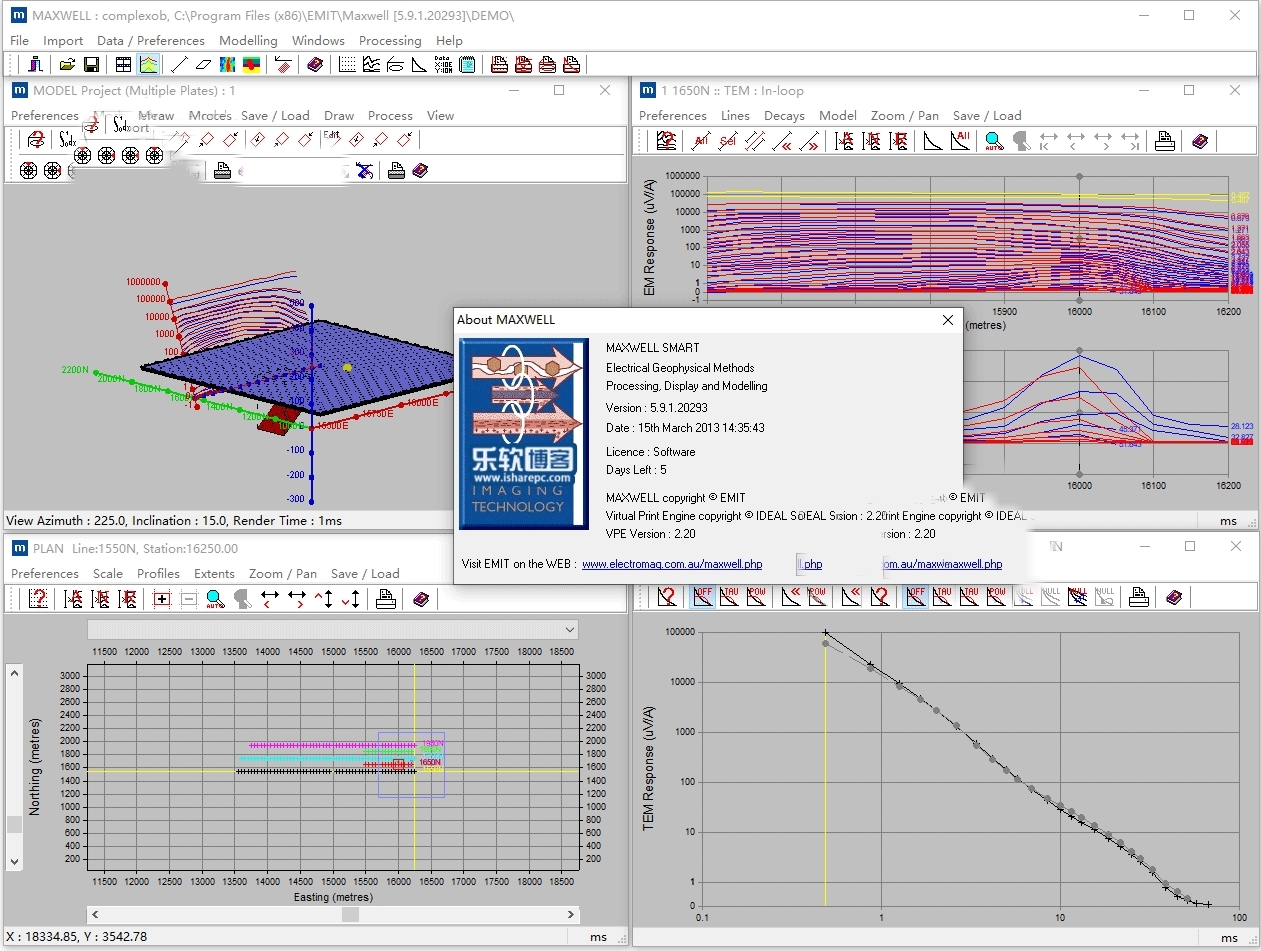Viewport: 1261px width, 951px height.
Task: Open Zoom / Pan menu in TEM window
Action: click(x=905, y=116)
